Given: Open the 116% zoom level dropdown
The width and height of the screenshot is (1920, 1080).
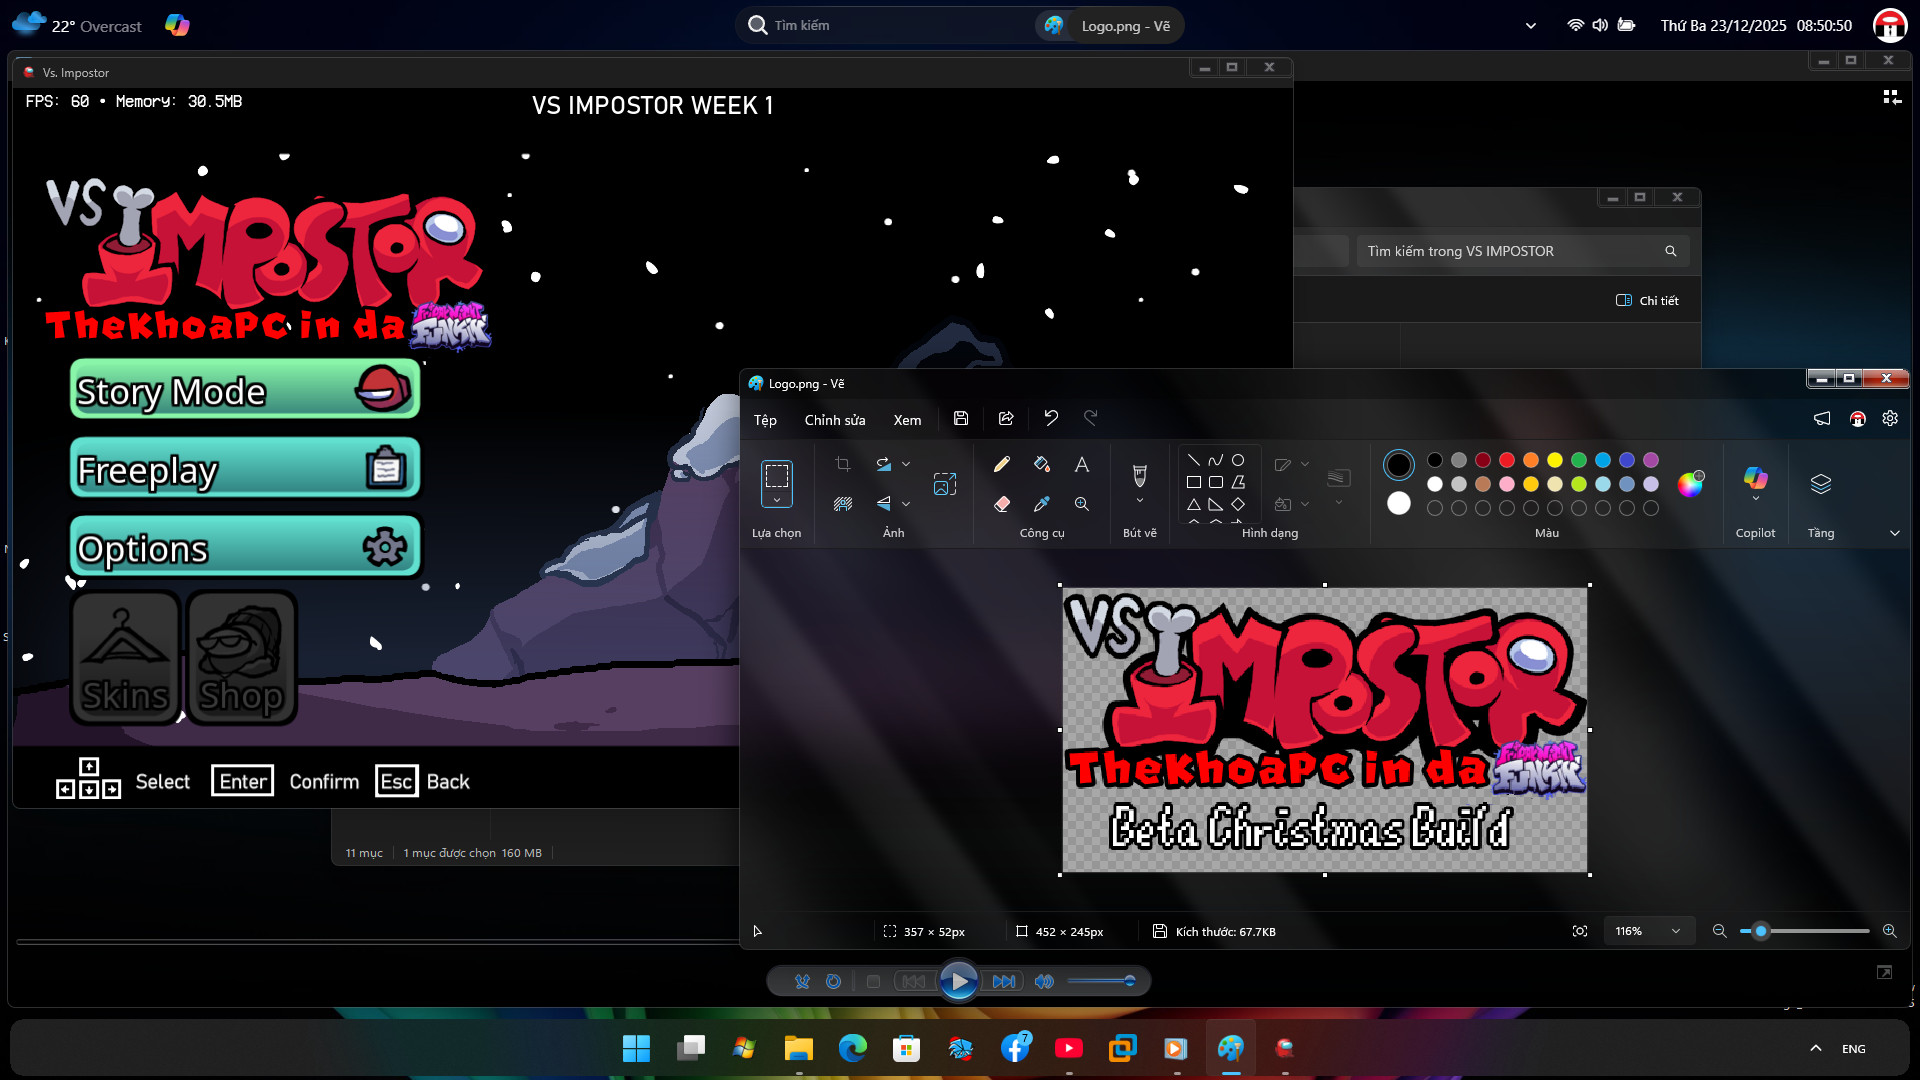Looking at the screenshot, I should click(x=1650, y=931).
